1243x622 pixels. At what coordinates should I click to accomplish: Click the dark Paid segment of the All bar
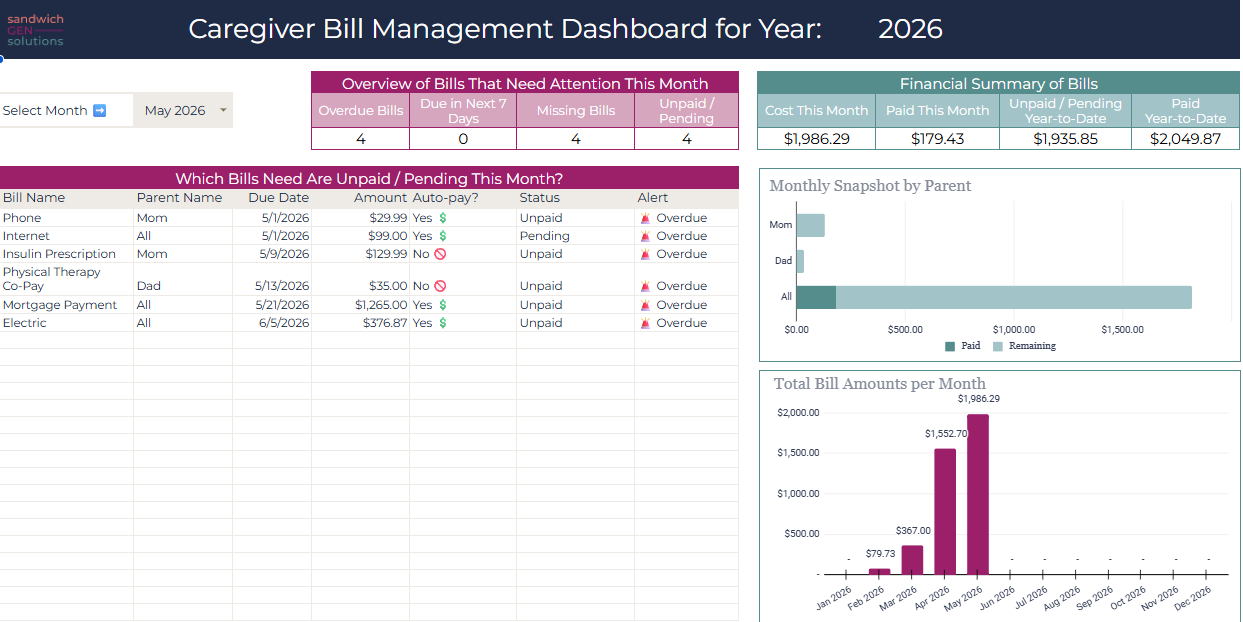click(816, 297)
